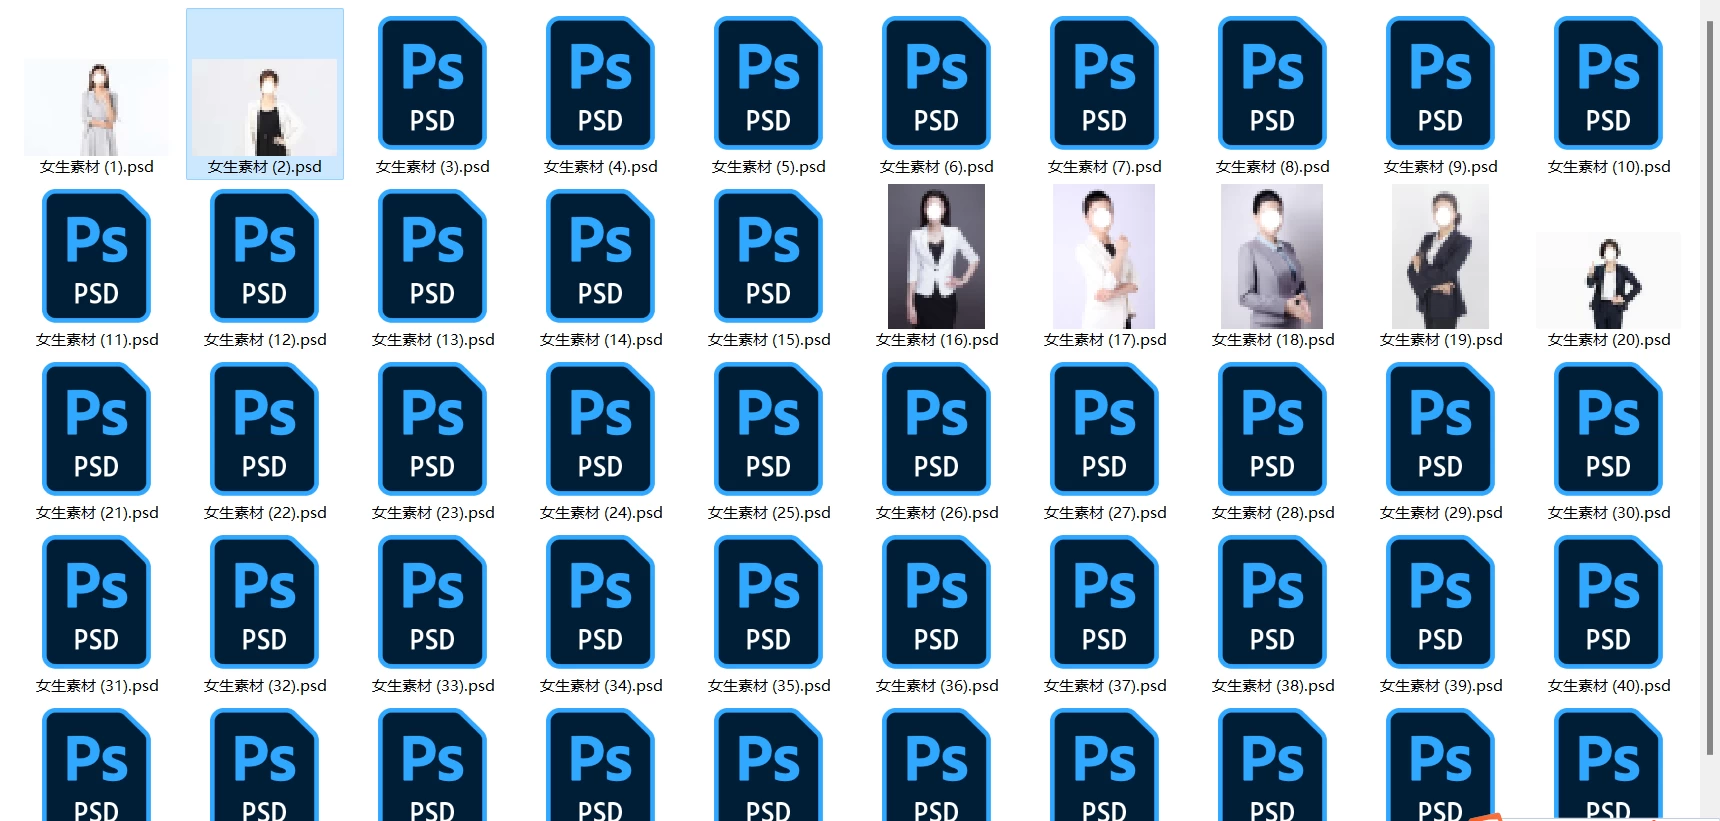Click the highlighted 女生素材 (2).psd thumbnail

[x=264, y=107]
